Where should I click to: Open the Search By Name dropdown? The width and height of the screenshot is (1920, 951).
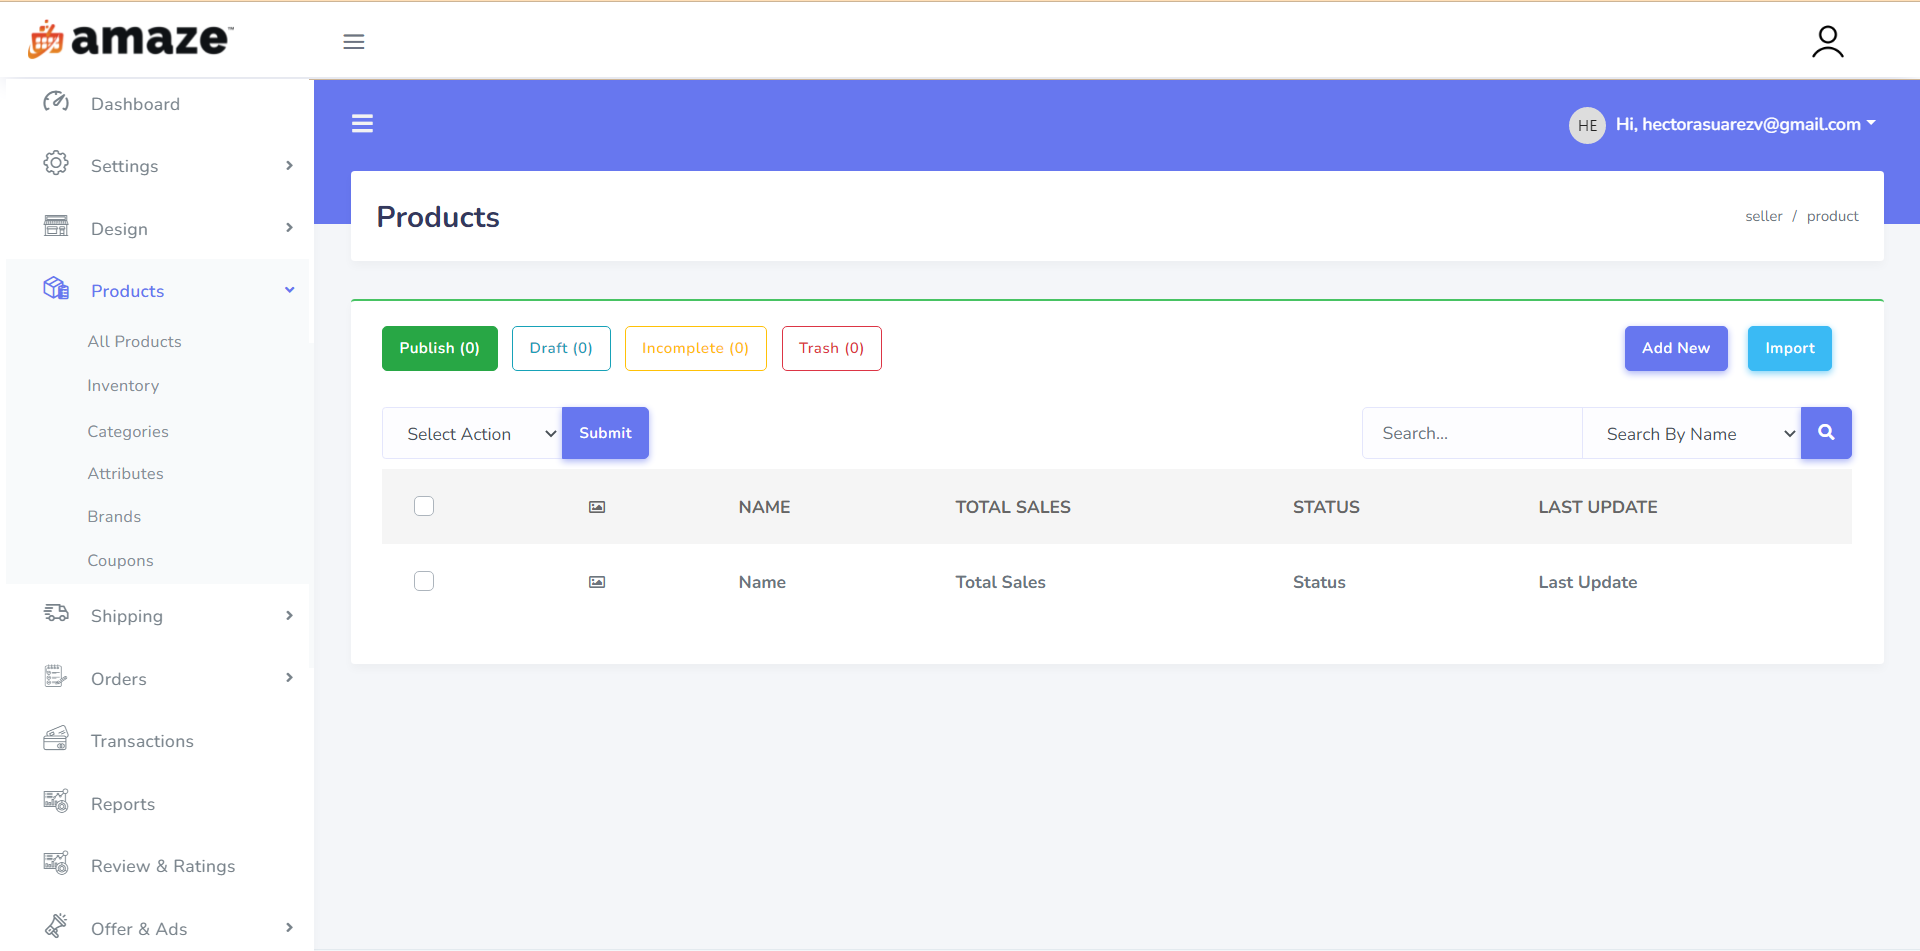pyautogui.click(x=1691, y=433)
